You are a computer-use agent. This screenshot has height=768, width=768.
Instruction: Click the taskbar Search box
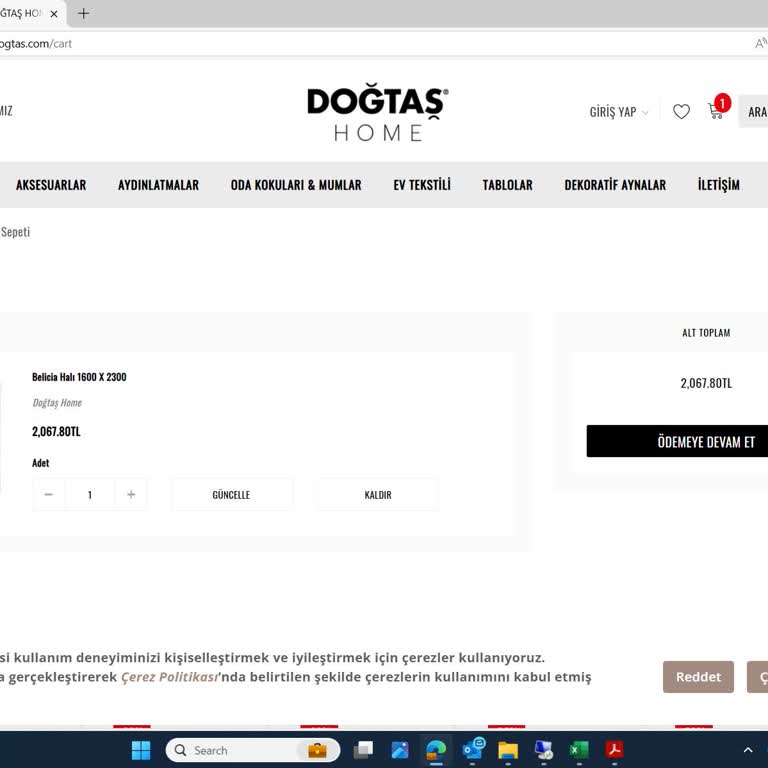pyautogui.click(x=253, y=750)
